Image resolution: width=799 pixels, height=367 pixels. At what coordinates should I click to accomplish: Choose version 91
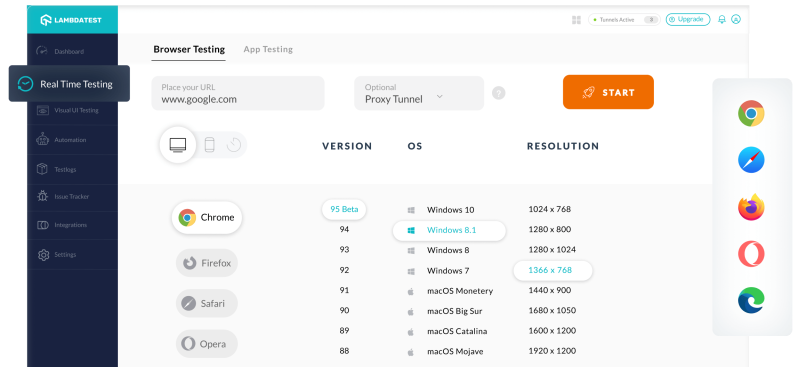click(x=344, y=290)
